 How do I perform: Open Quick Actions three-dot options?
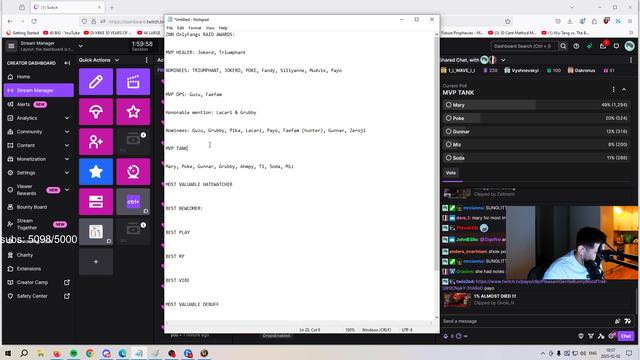pos(147,60)
